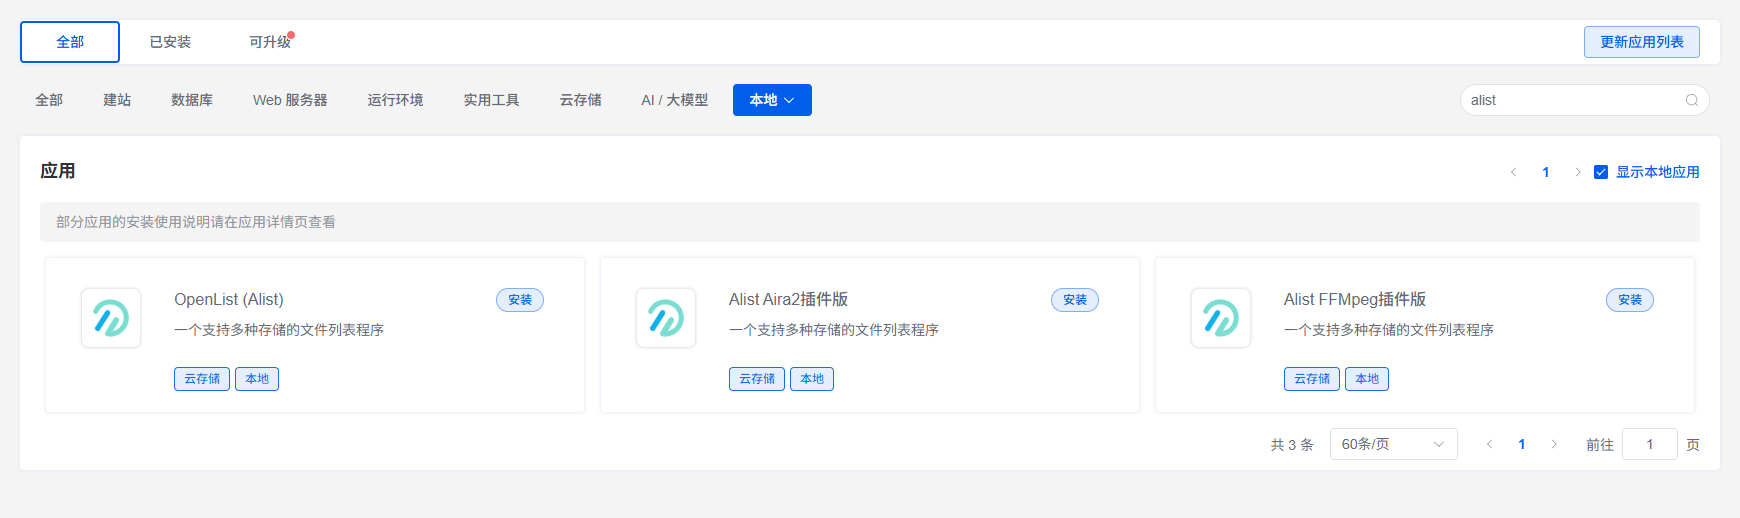Open the Alist FFMpeg插件版 title

(1355, 299)
